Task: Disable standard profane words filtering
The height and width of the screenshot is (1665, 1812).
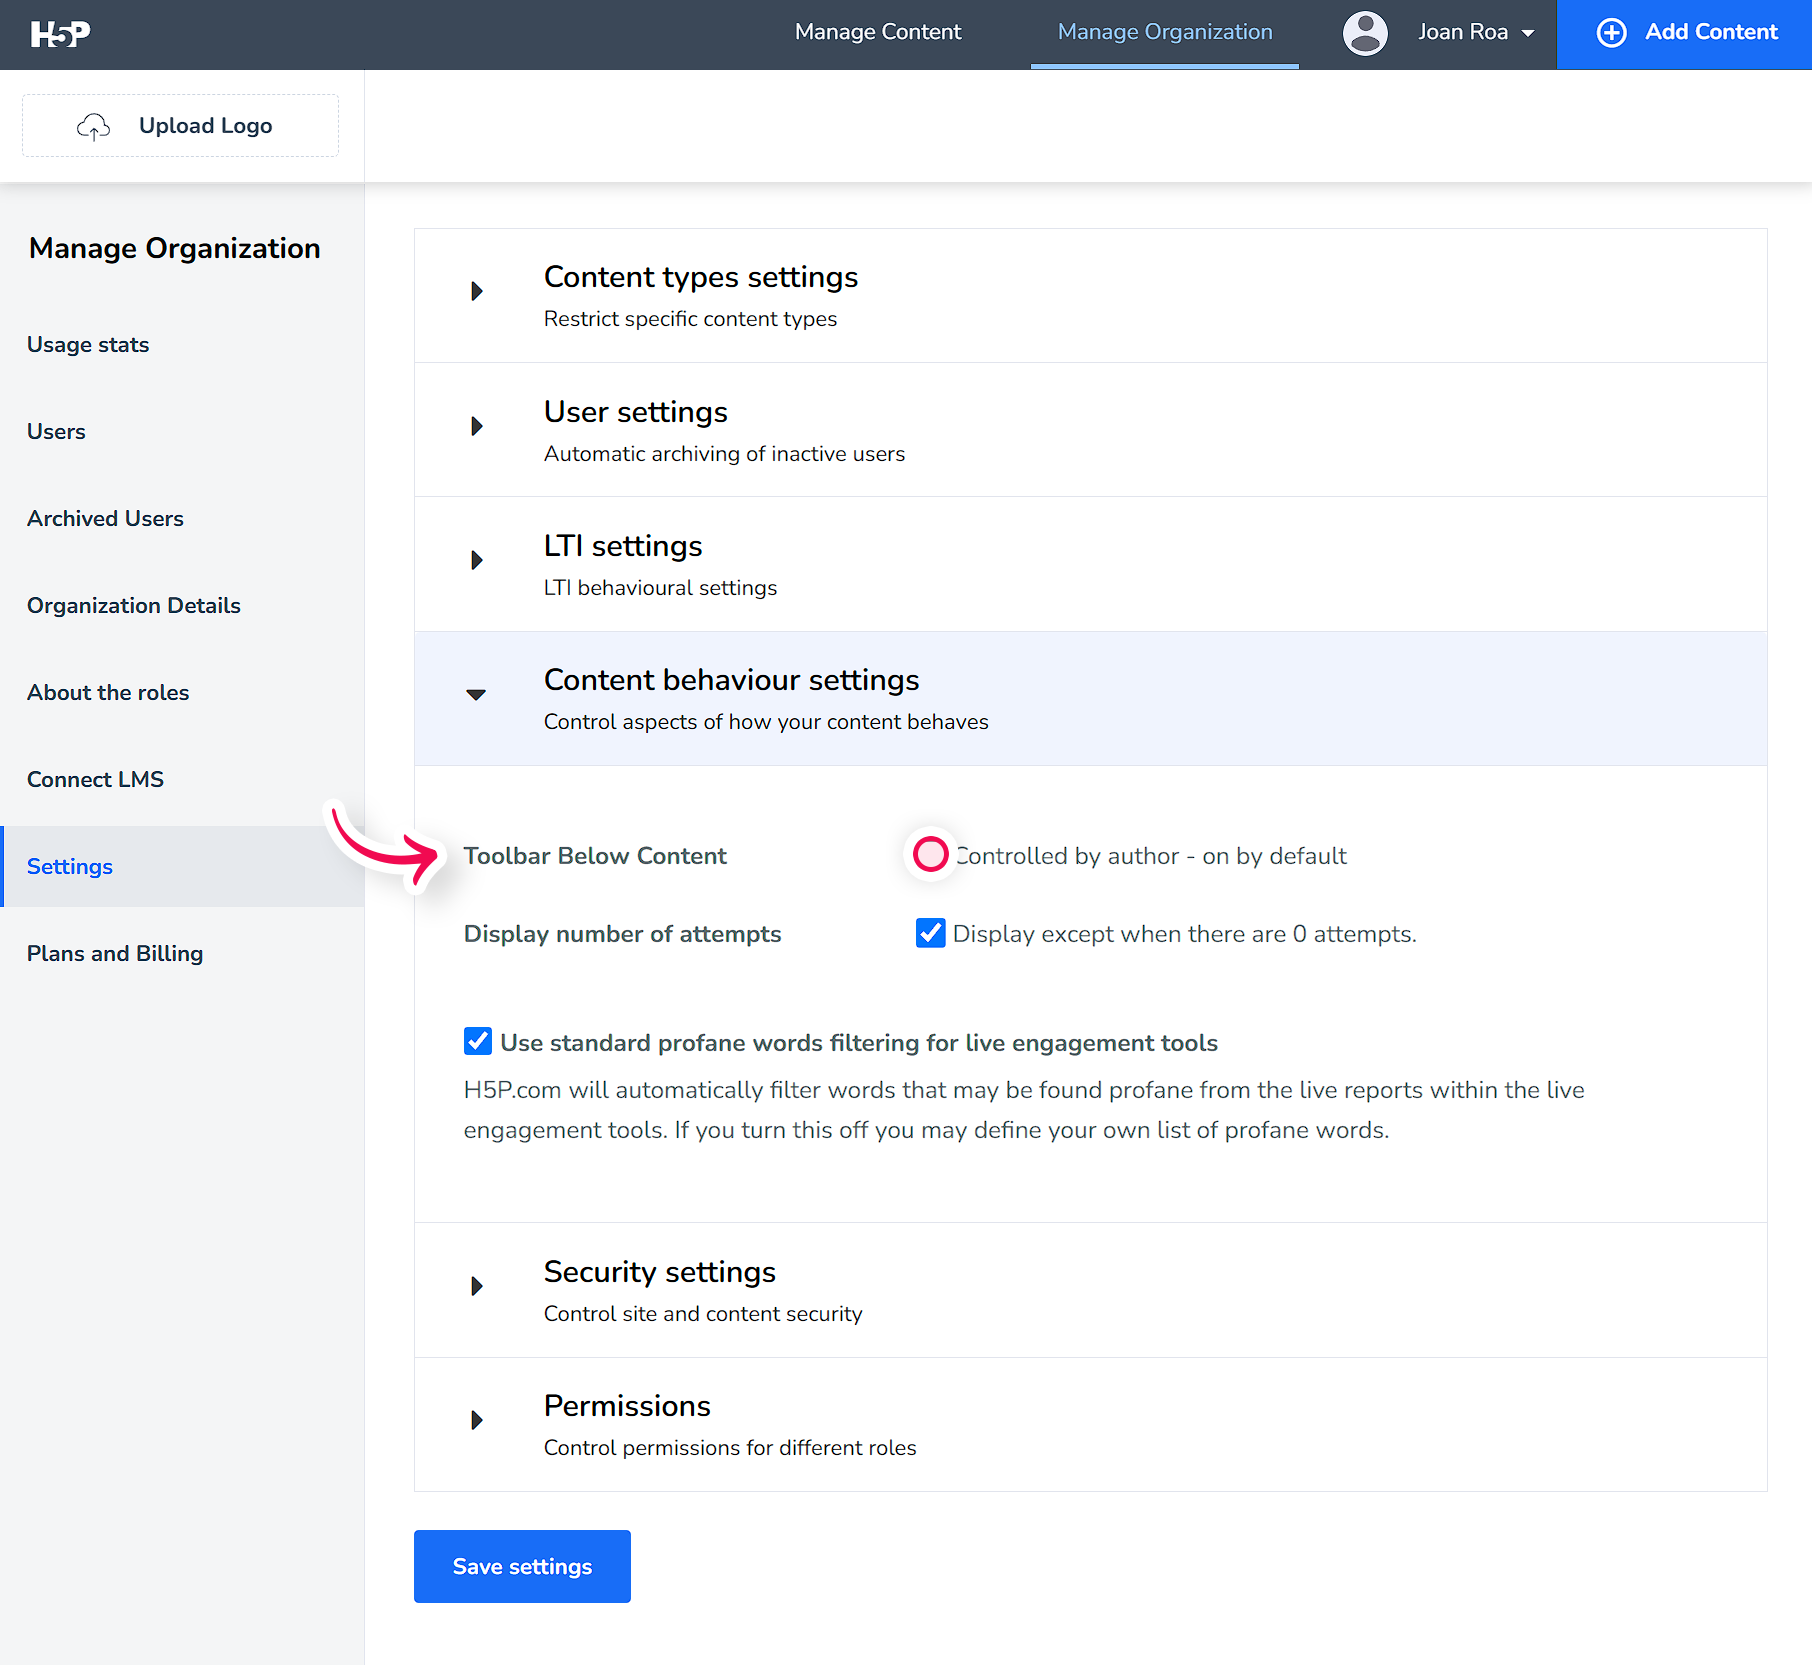Action: (x=478, y=1041)
